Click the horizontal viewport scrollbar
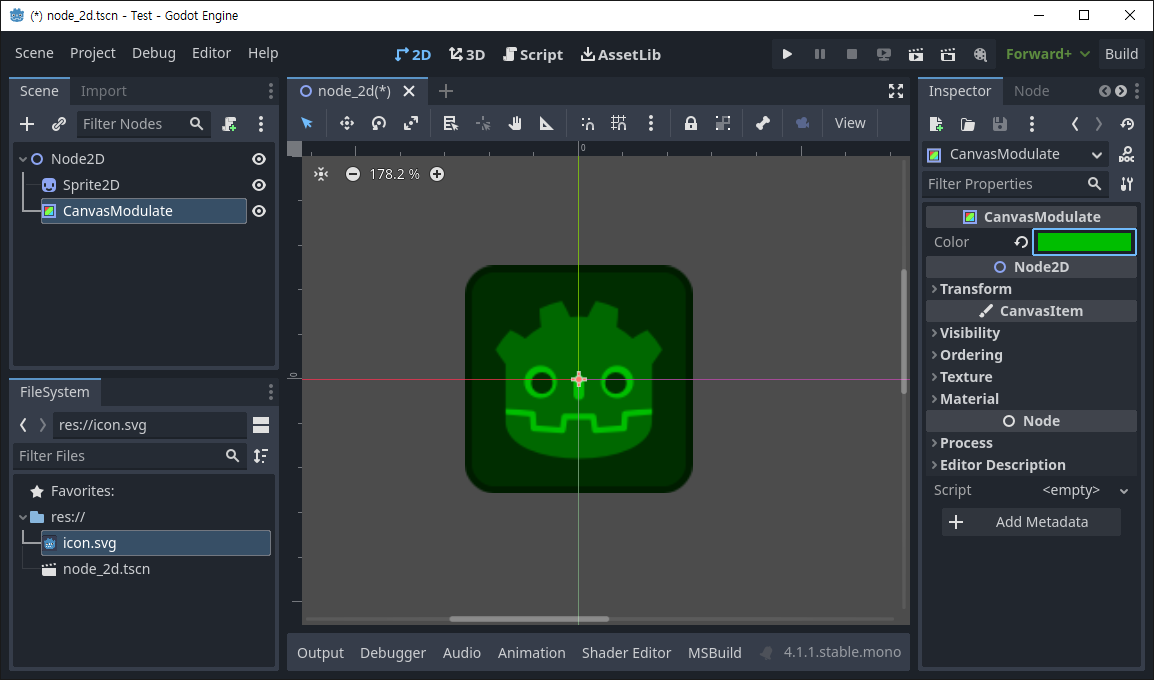 (x=529, y=619)
